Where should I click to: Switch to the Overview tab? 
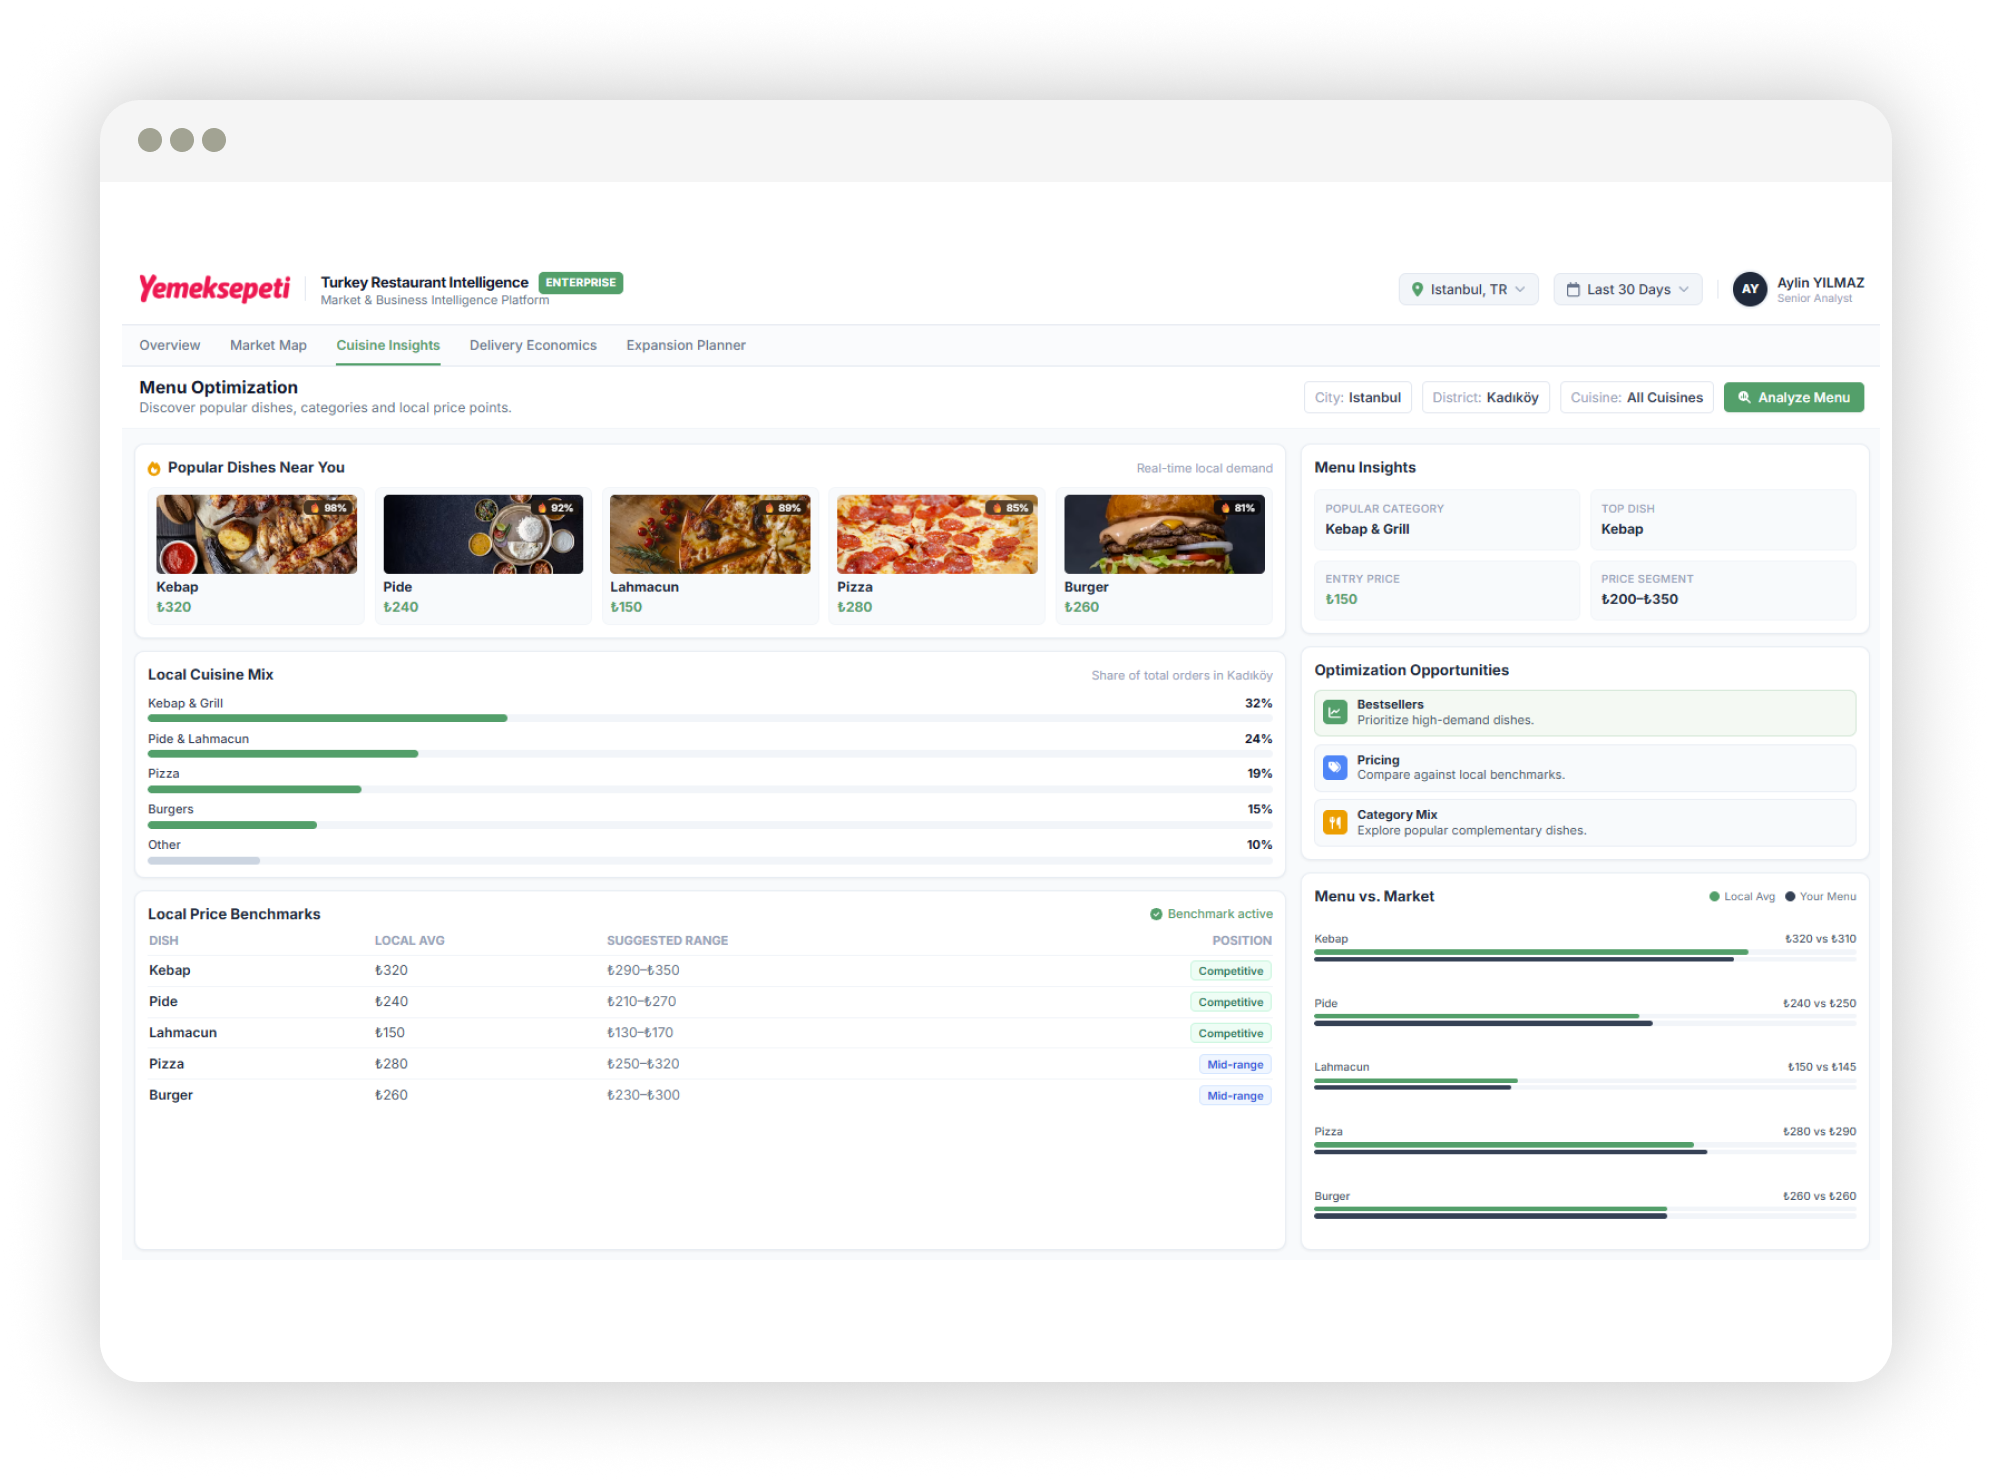pyautogui.click(x=169, y=345)
